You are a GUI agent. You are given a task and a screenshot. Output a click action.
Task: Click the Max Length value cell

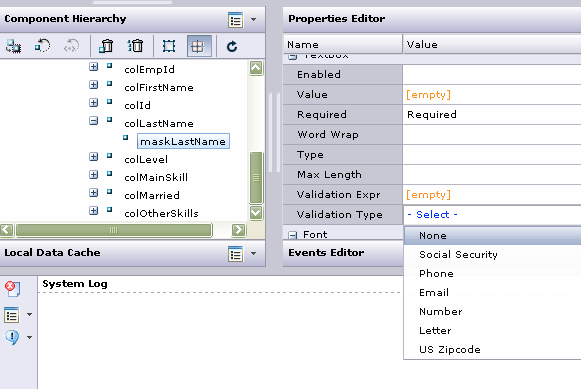tap(492, 175)
